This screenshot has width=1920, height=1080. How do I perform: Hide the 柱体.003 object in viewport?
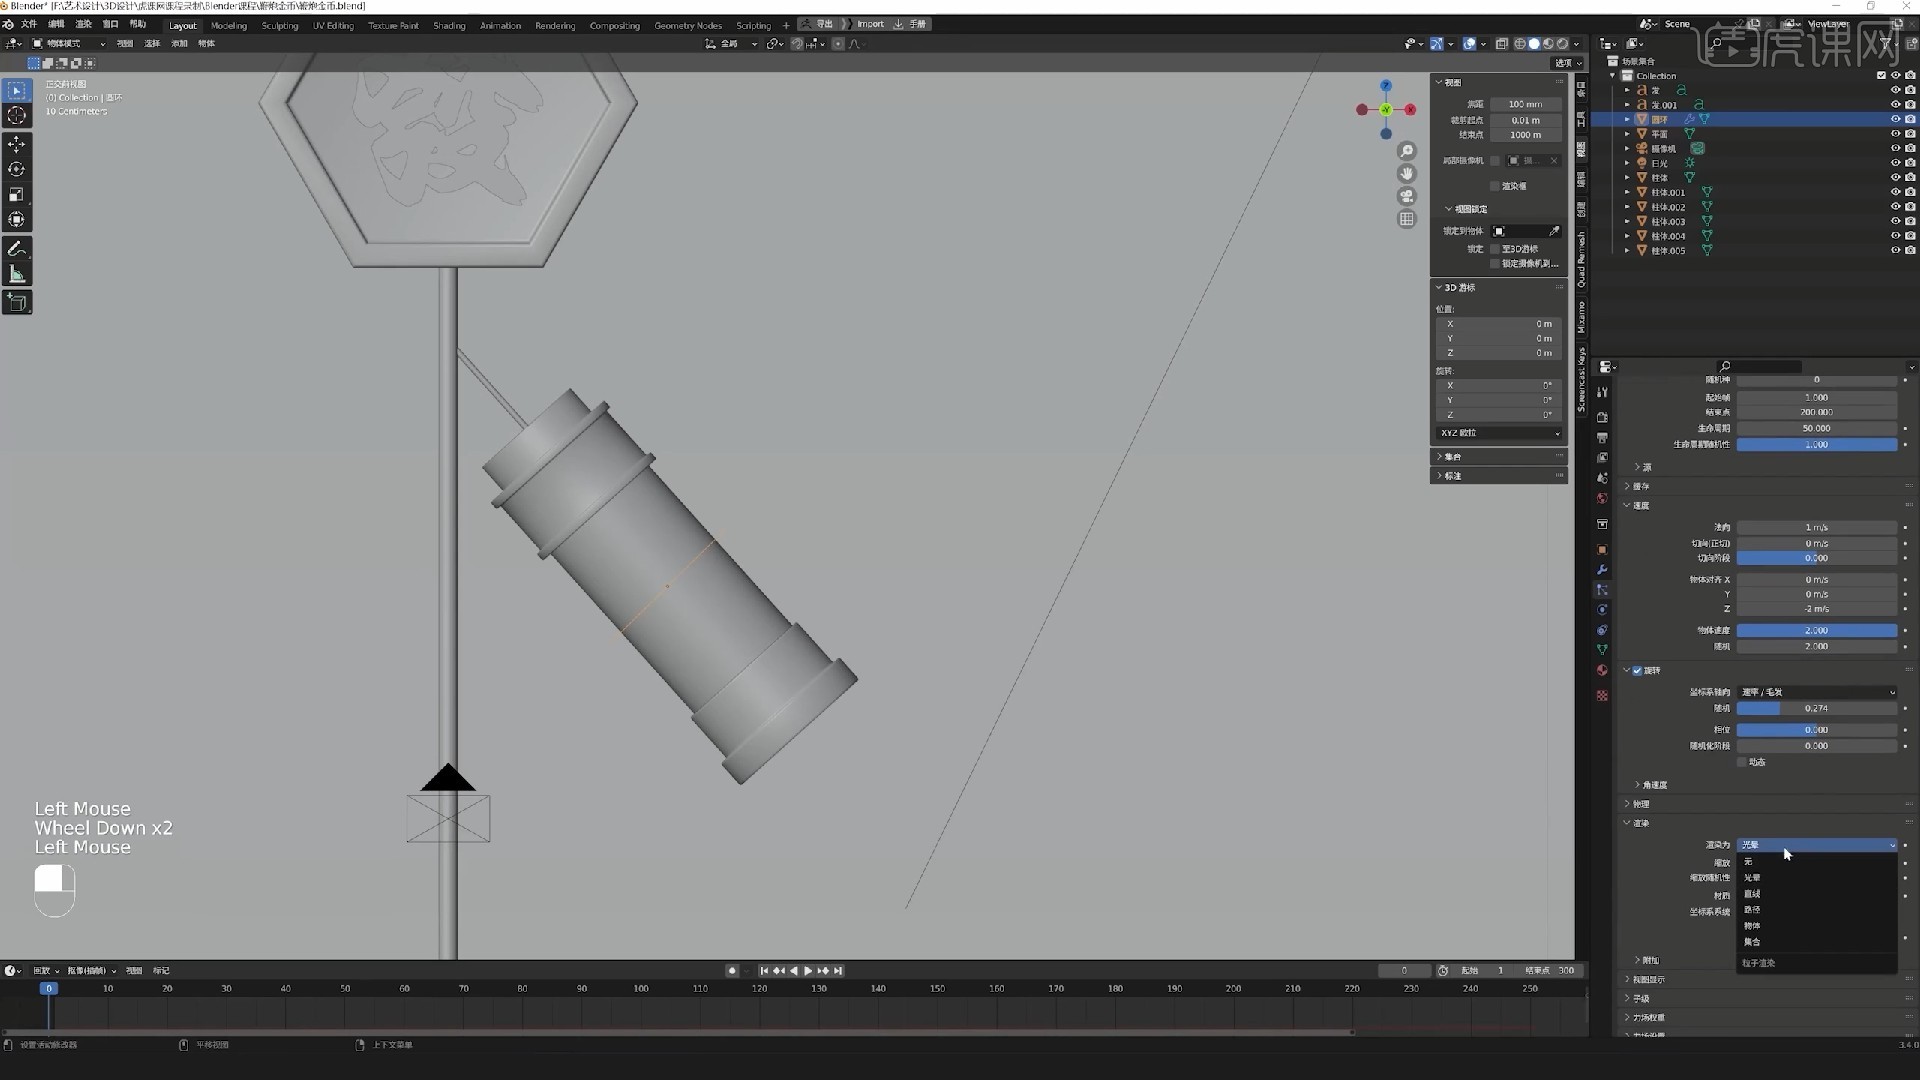click(x=1895, y=221)
